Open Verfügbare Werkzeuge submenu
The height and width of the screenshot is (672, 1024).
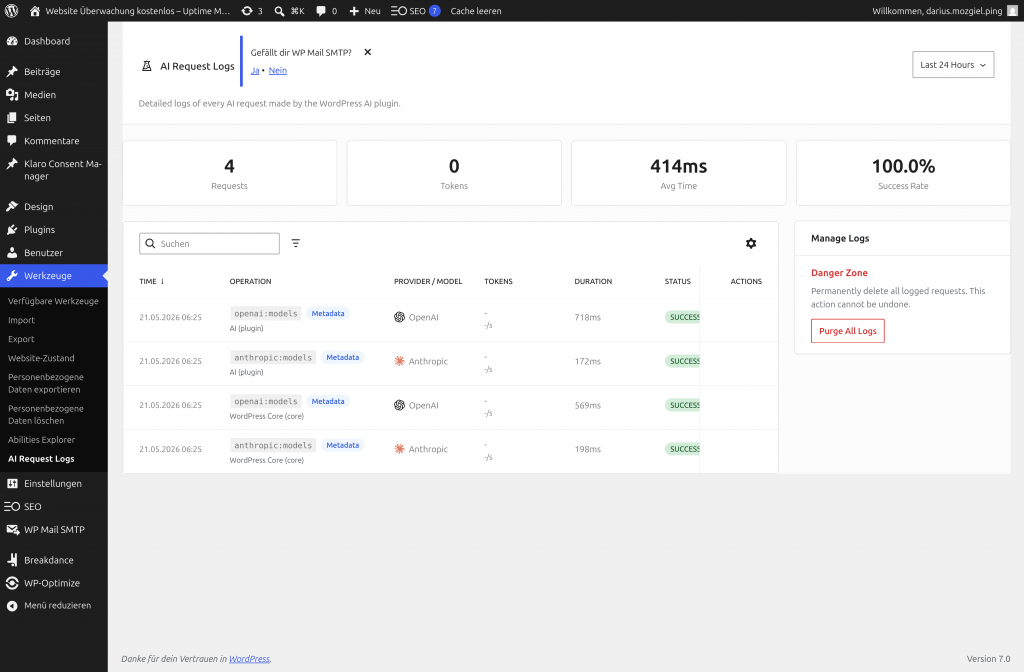(x=54, y=301)
